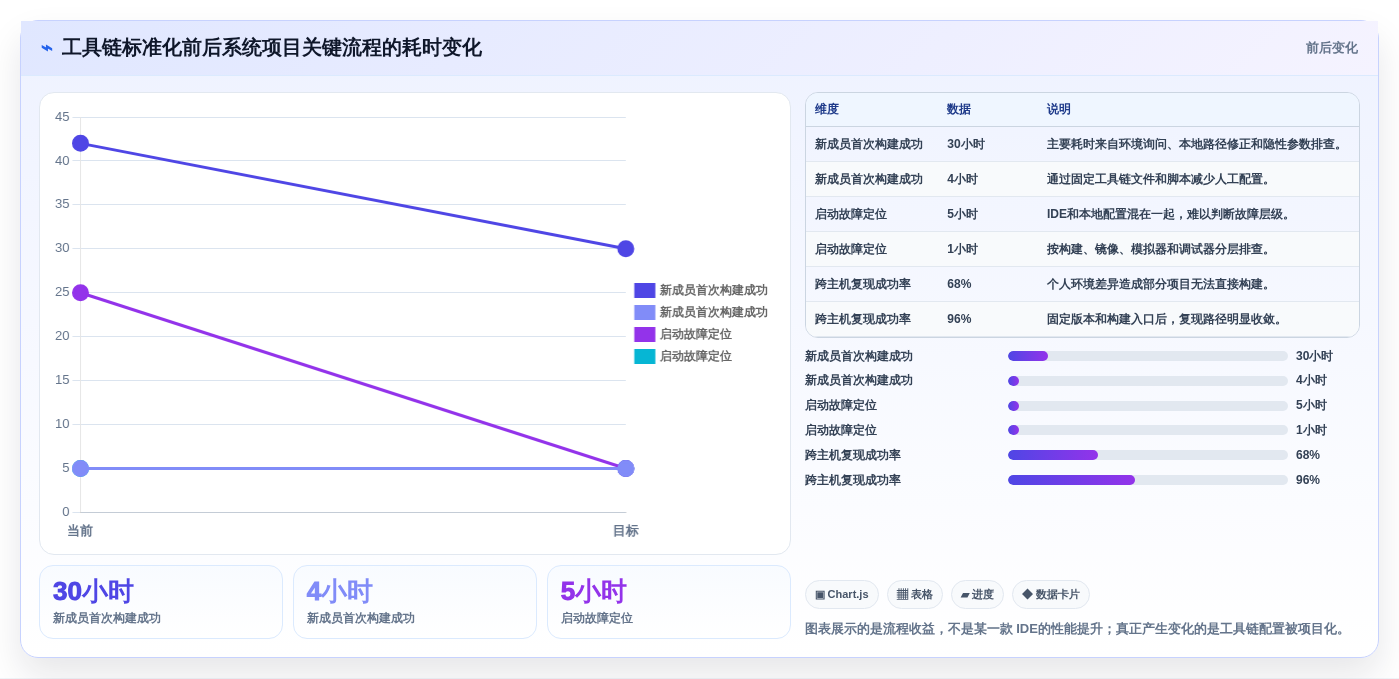Click the 45 tick on the y-axis
The image size is (1399, 679).
[62, 117]
